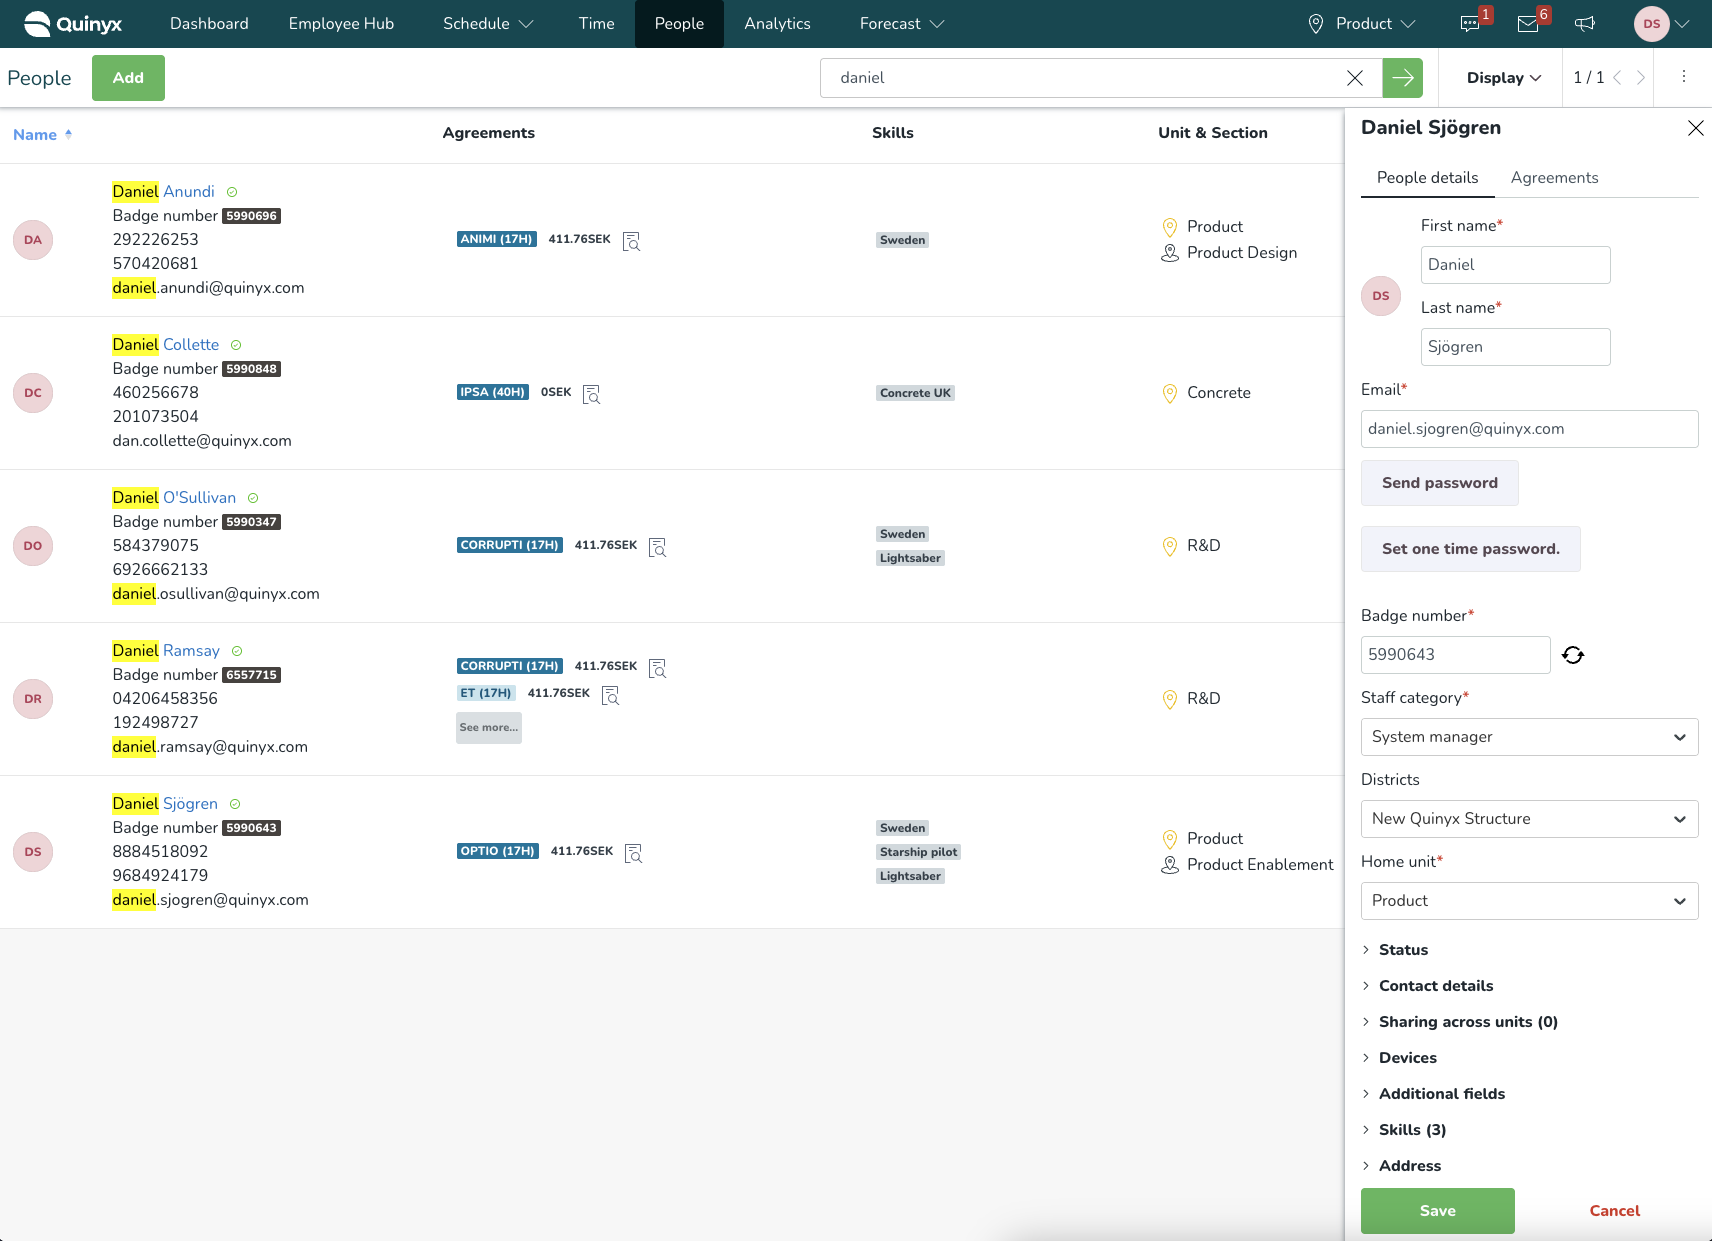Open the three-dot more options menu

[x=1684, y=77]
